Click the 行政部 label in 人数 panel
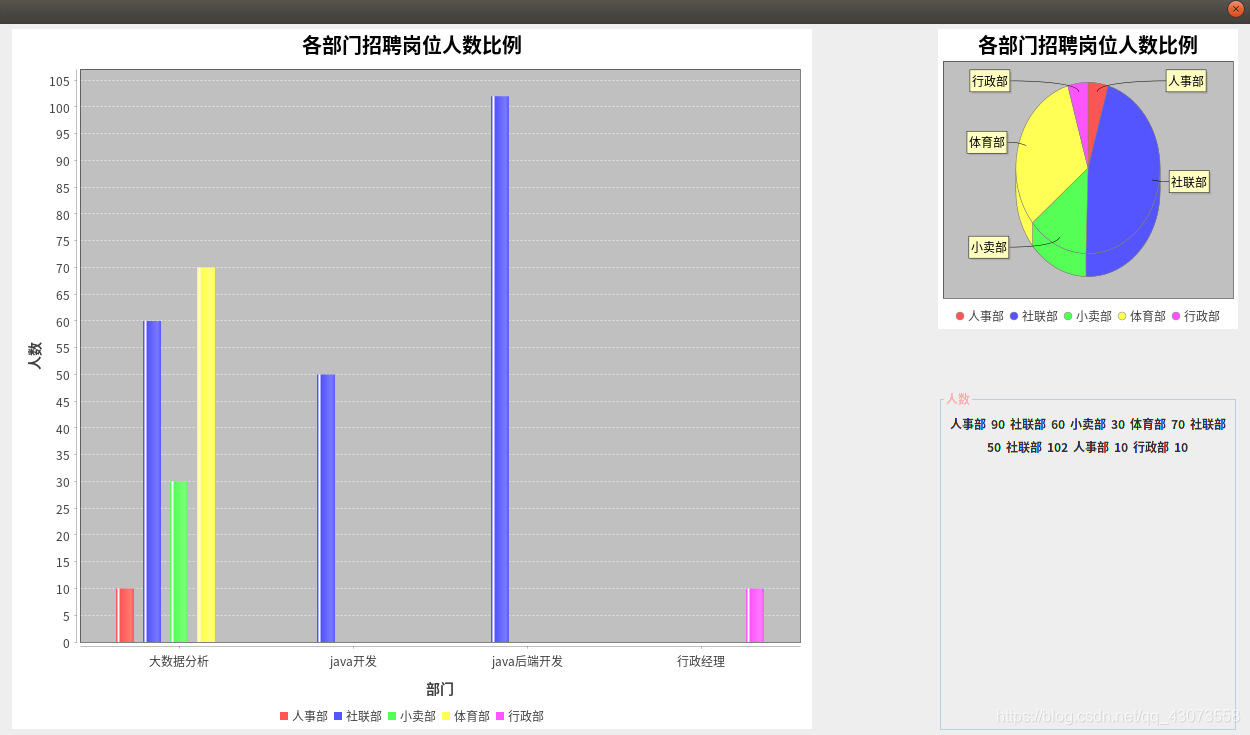Screen dimensions: 1250x735 point(1151,447)
